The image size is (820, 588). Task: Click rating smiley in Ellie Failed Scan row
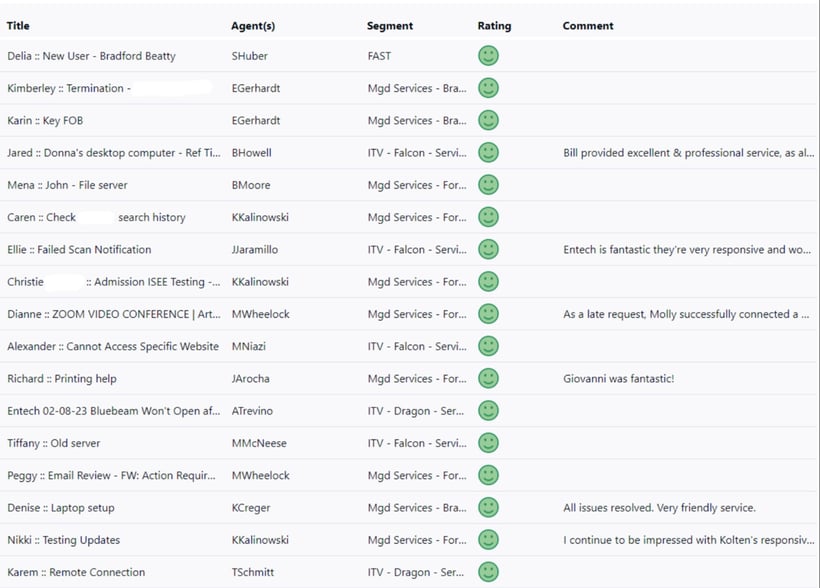coord(488,250)
